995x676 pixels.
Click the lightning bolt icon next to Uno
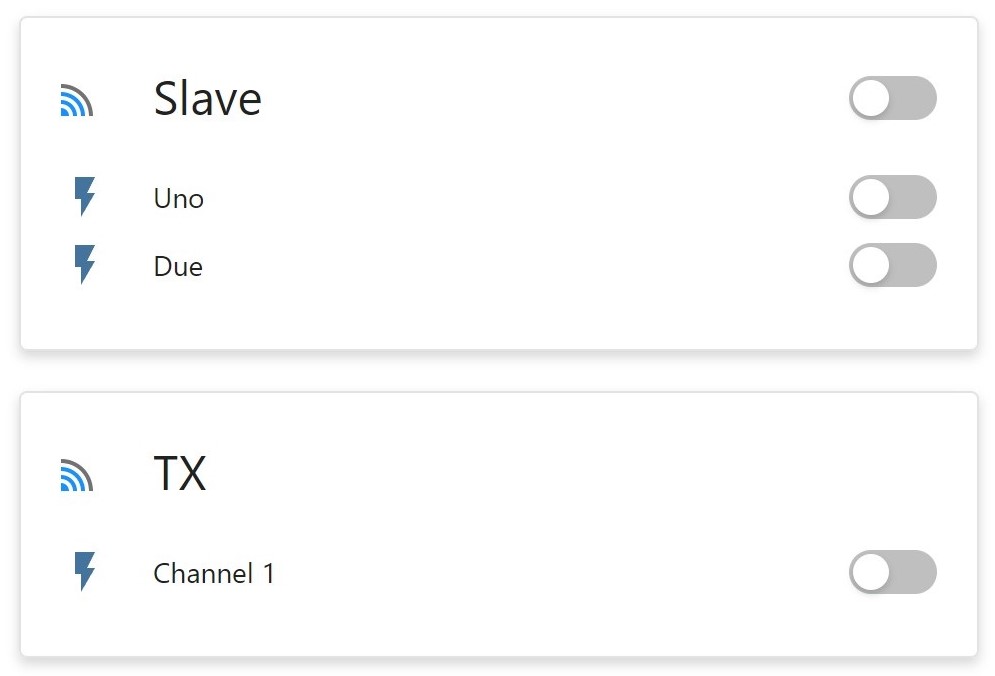(x=86, y=197)
